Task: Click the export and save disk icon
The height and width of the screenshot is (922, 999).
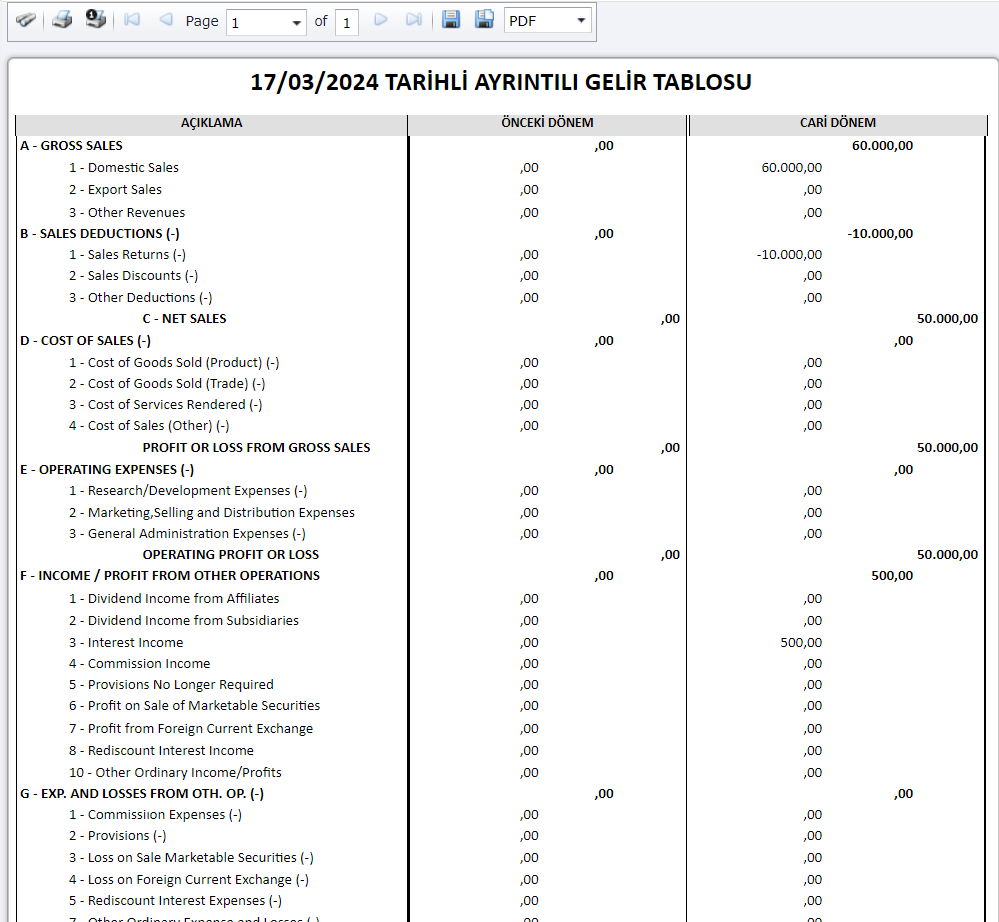Action: coord(451,20)
